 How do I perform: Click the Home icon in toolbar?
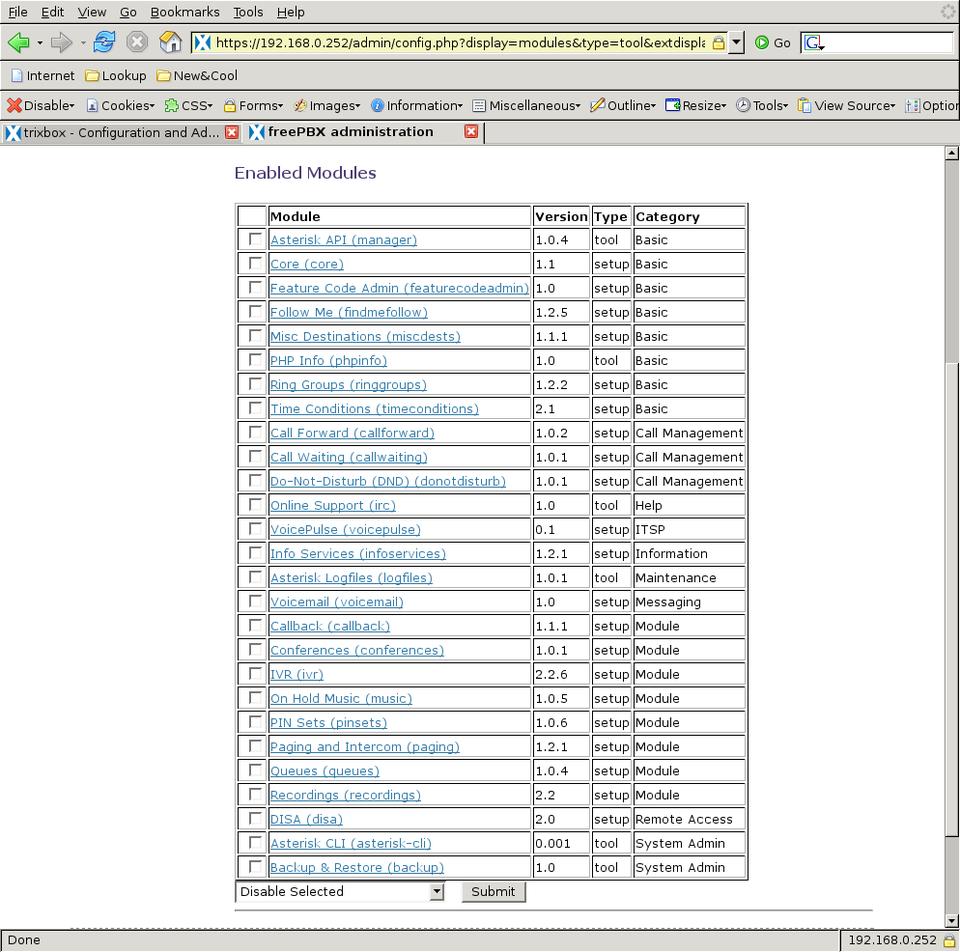[171, 42]
